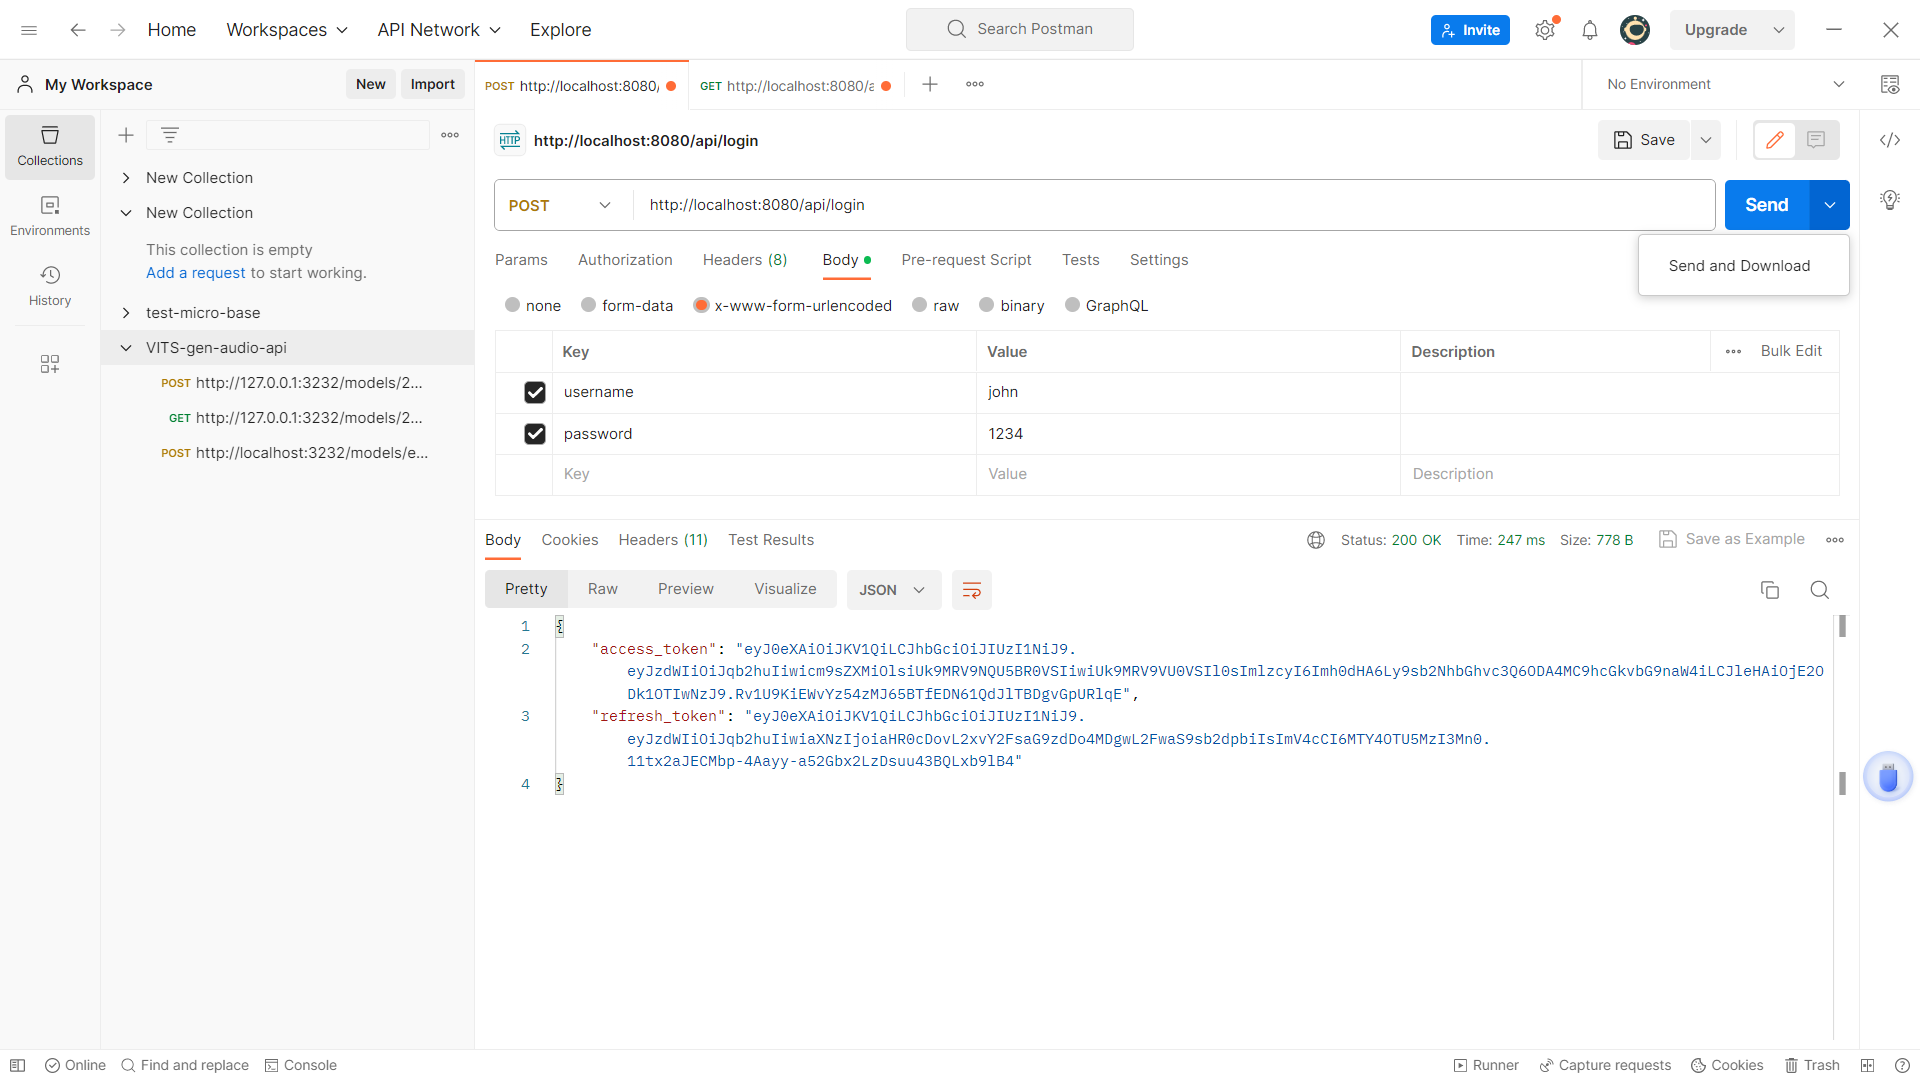Open Environments in the sidebar
This screenshot has width=1920, height=1080.
[50, 216]
